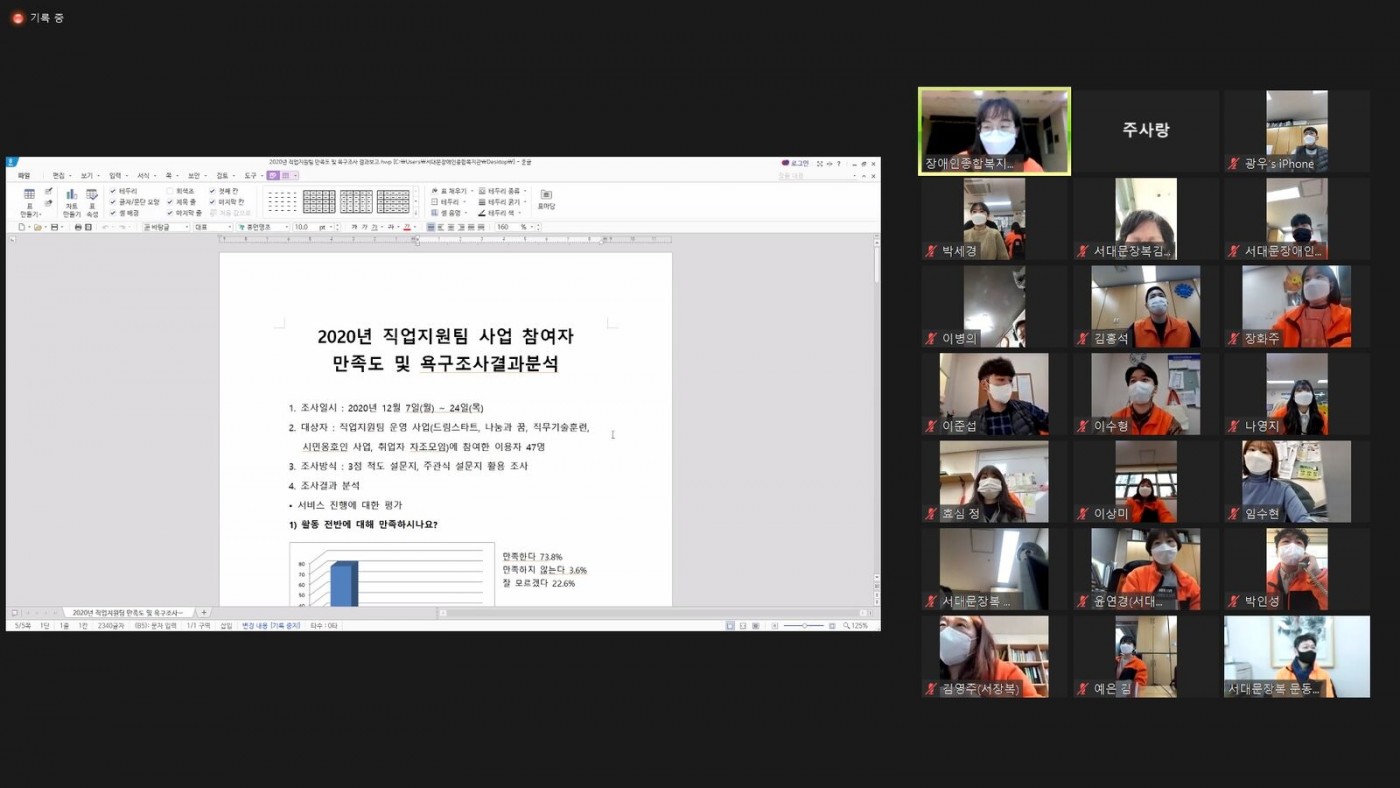The image size is (1400, 788).
Task: Toggle the 셀 배경 checkbox
Action: click(x=126, y=213)
